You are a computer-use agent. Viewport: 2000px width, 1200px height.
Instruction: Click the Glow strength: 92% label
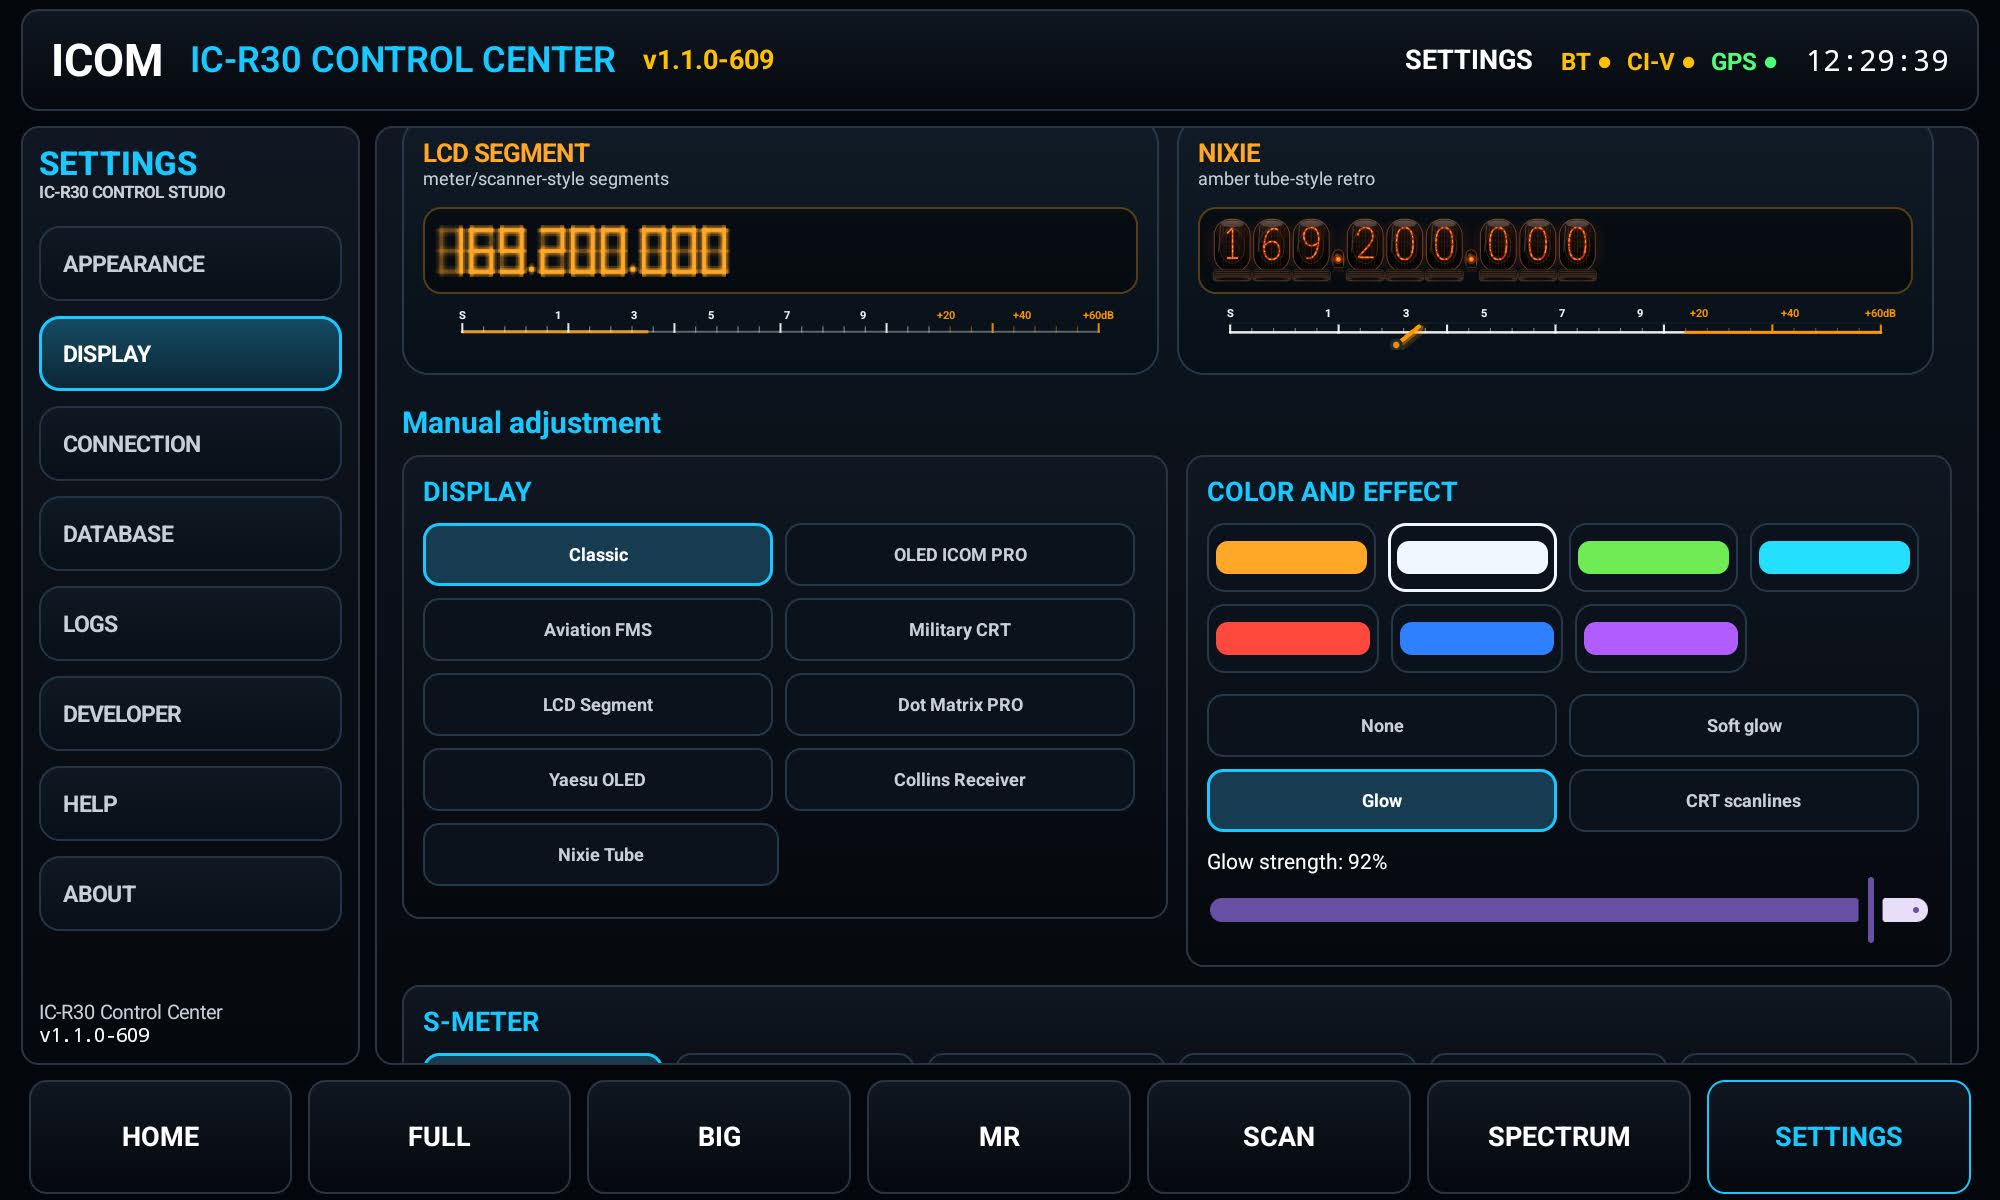1297,862
